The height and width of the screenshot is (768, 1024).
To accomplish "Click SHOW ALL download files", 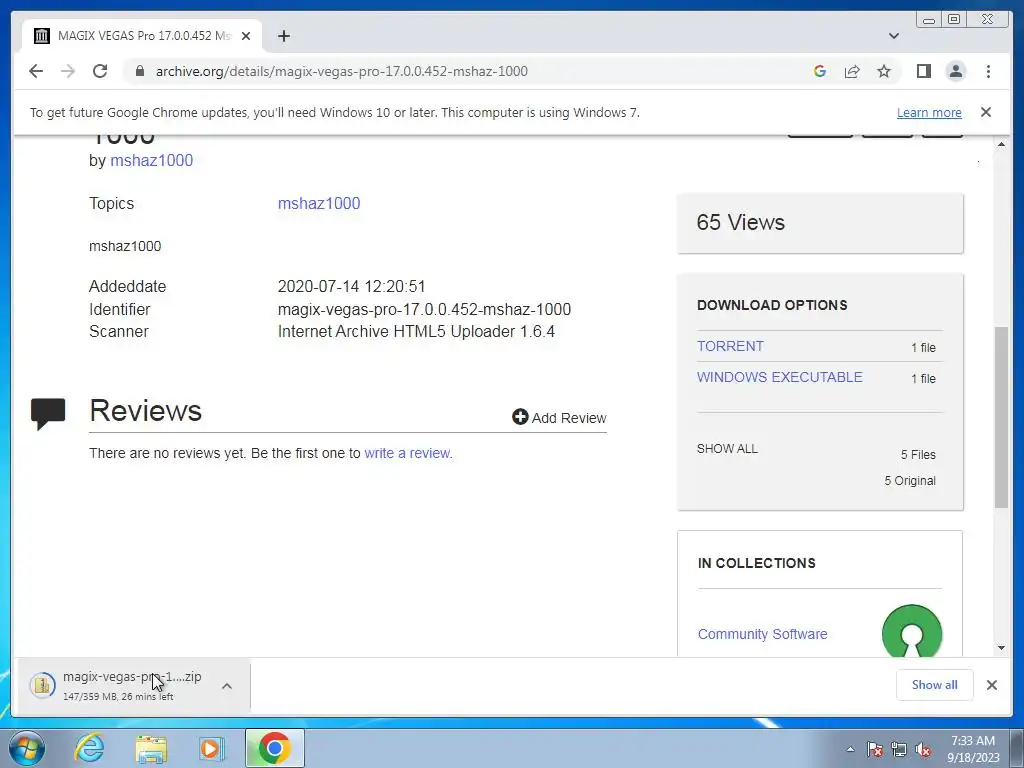I will click(727, 449).
